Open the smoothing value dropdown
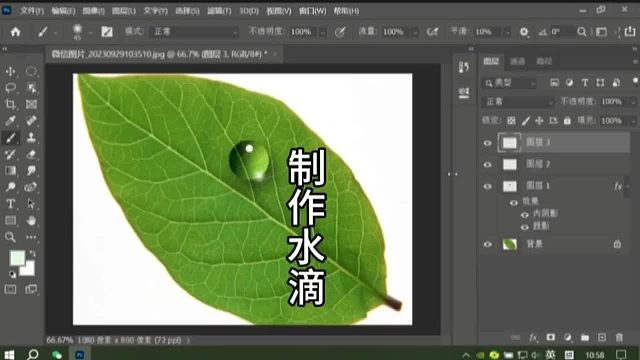Screen dimensions: 640x360 507,32
